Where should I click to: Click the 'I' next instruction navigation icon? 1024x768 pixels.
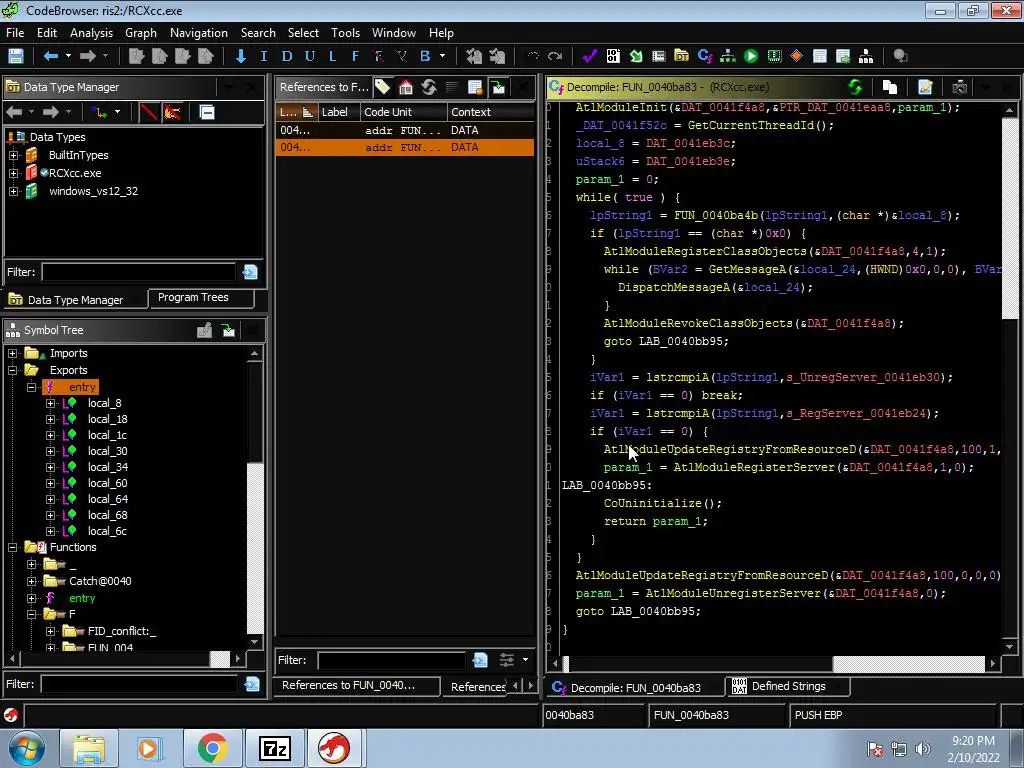pyautogui.click(x=264, y=56)
